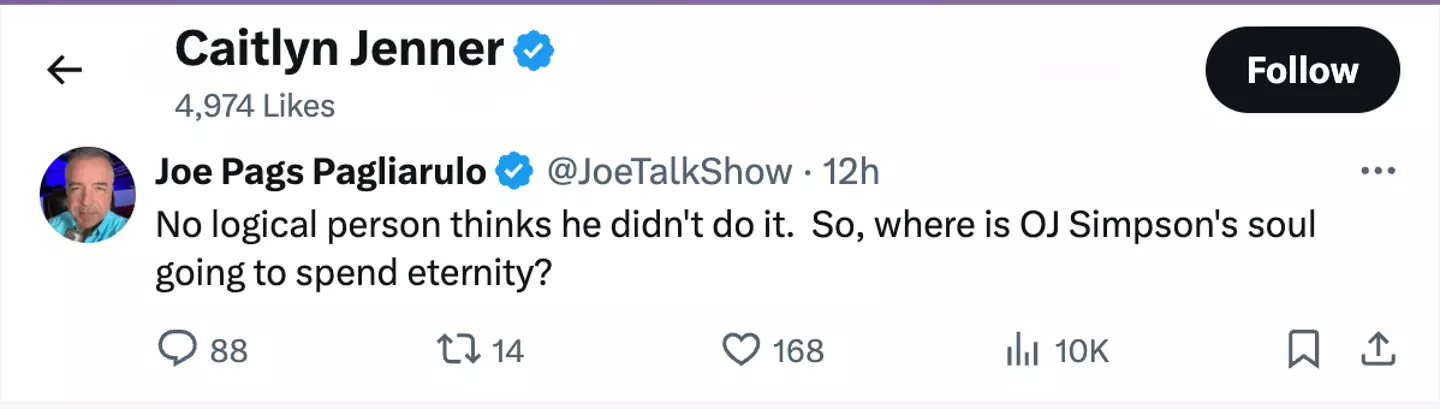
Task: Bookmark the Joe Pags tweet
Action: tap(1303, 349)
